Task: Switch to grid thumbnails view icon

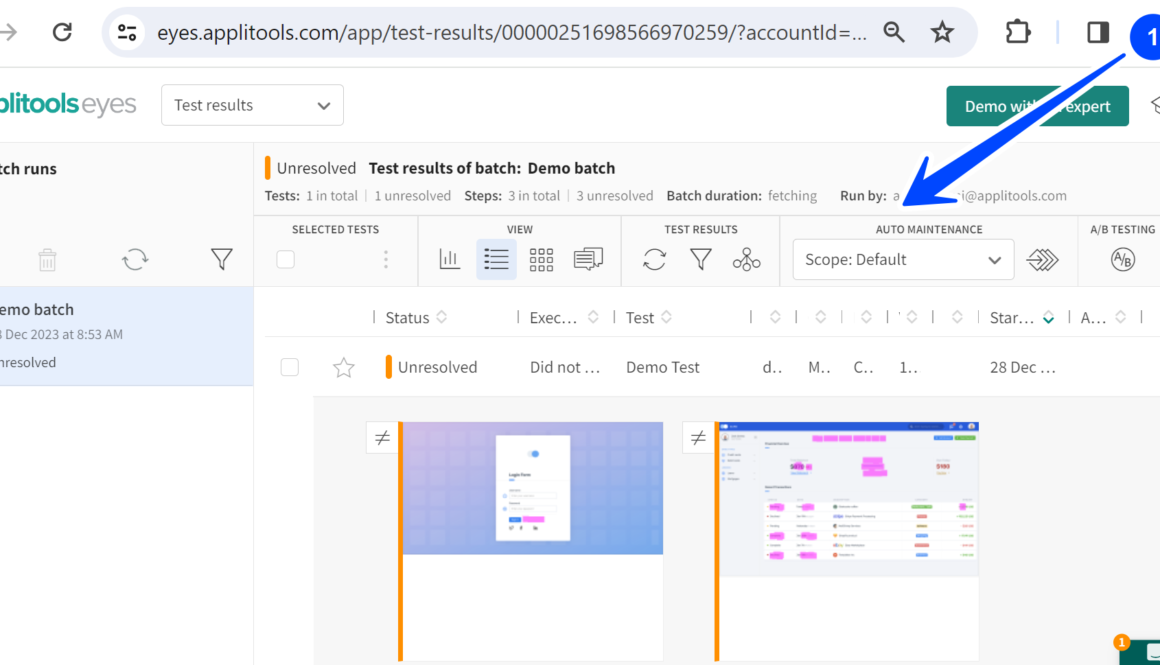Action: [x=541, y=260]
